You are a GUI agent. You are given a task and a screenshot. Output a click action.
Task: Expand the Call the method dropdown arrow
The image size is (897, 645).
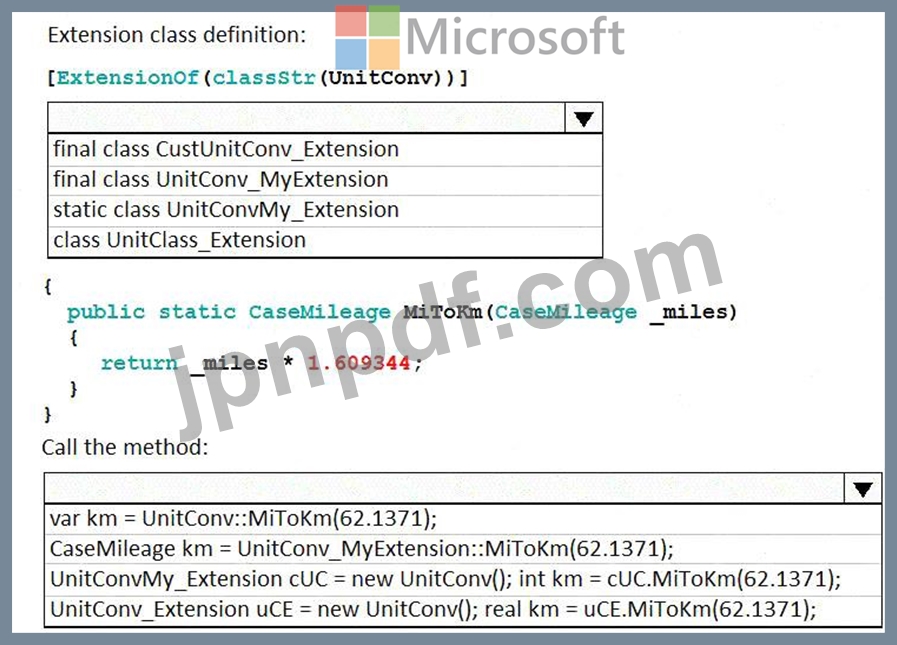coord(862,489)
